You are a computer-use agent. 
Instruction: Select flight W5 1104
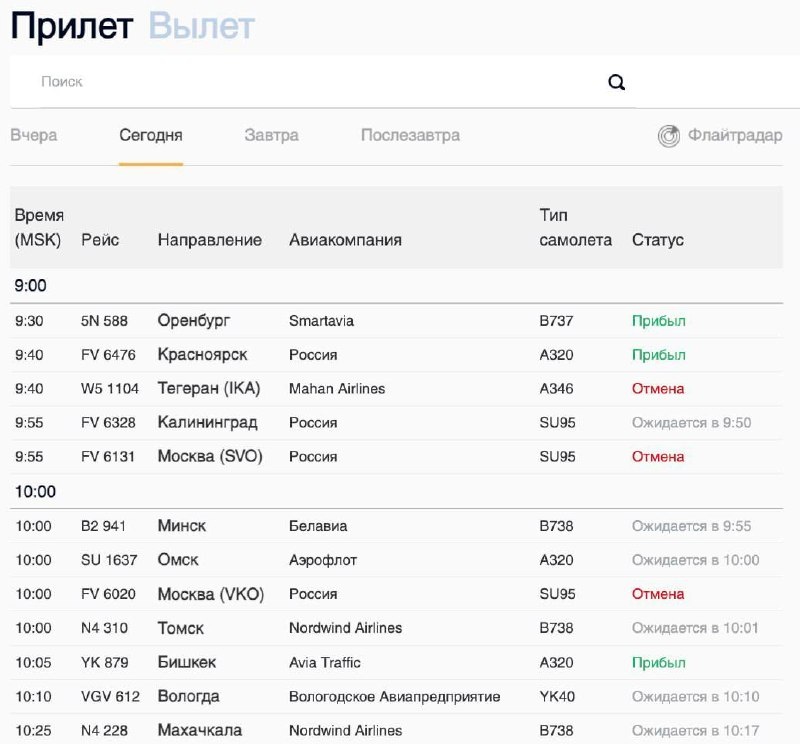point(110,389)
